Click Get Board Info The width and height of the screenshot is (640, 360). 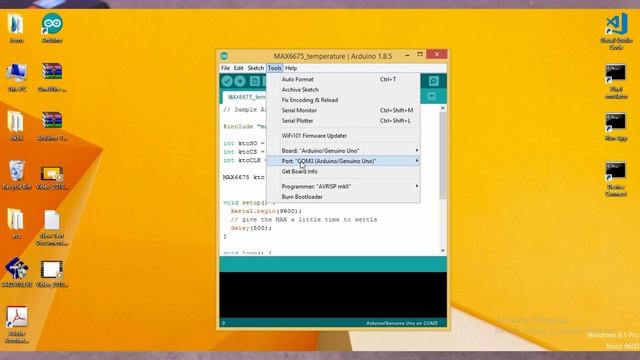pyautogui.click(x=343, y=171)
